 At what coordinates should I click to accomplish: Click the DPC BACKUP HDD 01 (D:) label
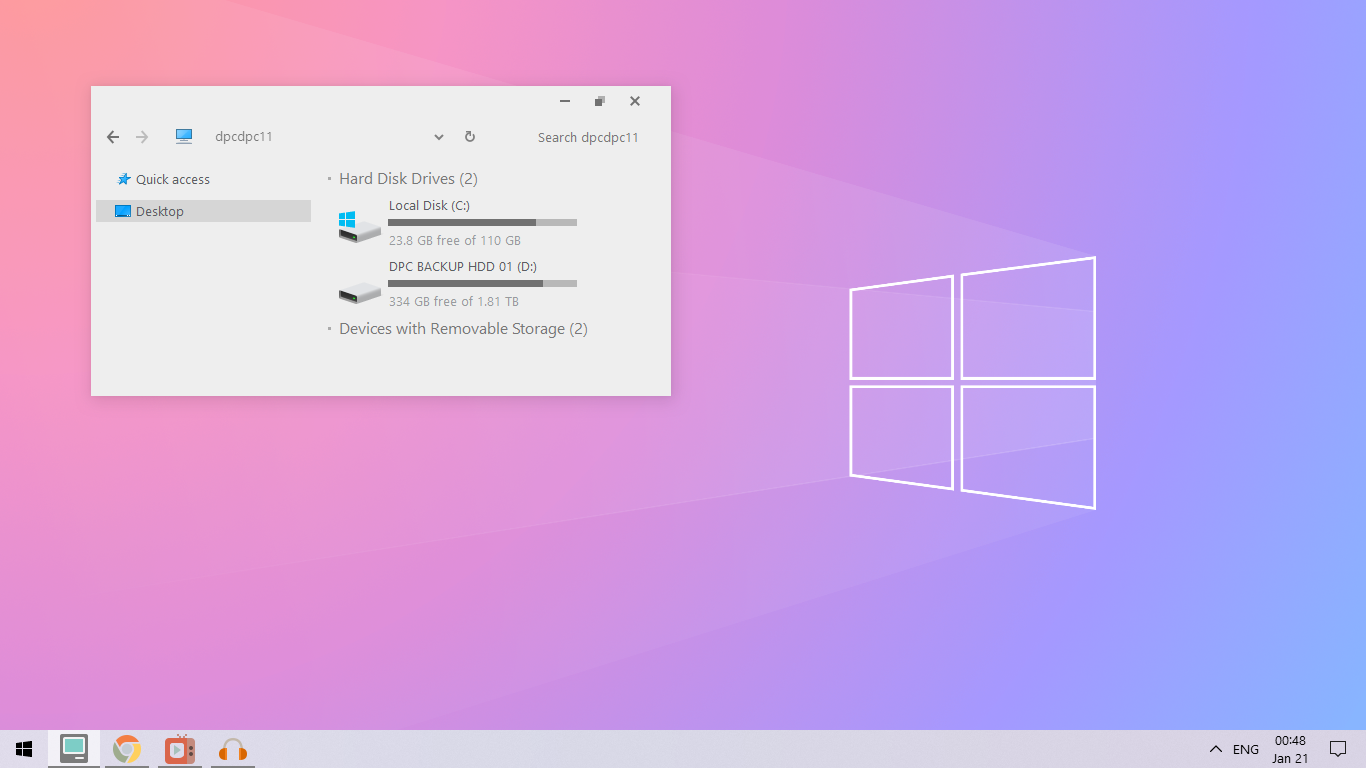pos(463,267)
